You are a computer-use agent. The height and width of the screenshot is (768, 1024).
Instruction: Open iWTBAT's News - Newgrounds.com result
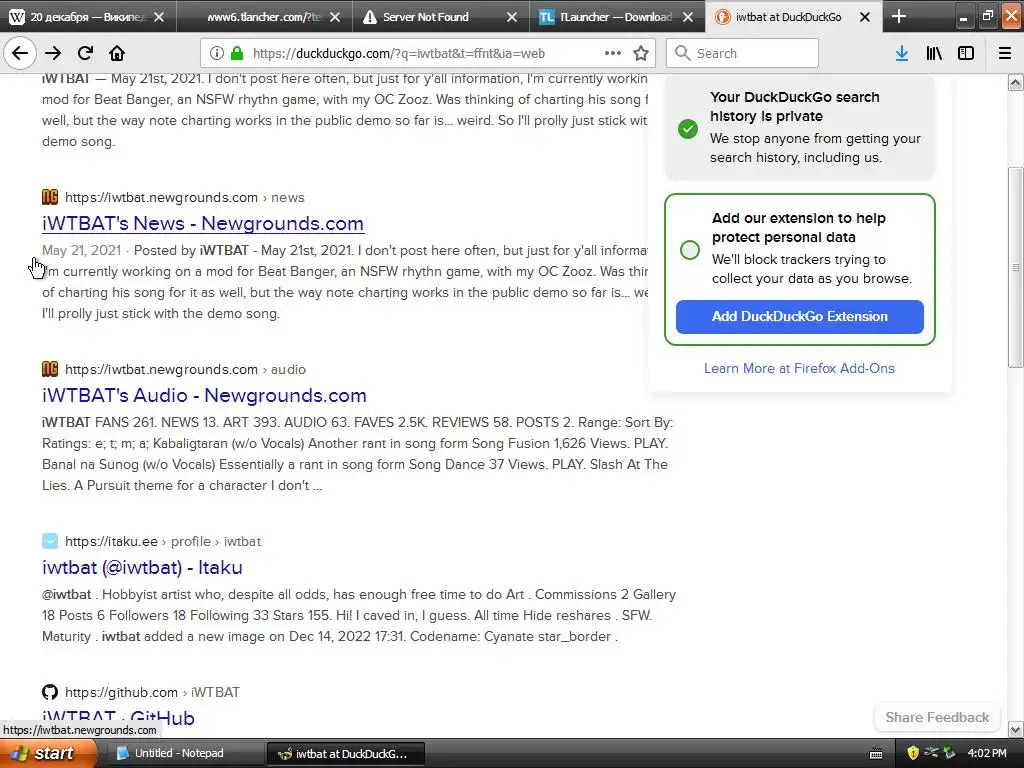[x=202, y=223]
